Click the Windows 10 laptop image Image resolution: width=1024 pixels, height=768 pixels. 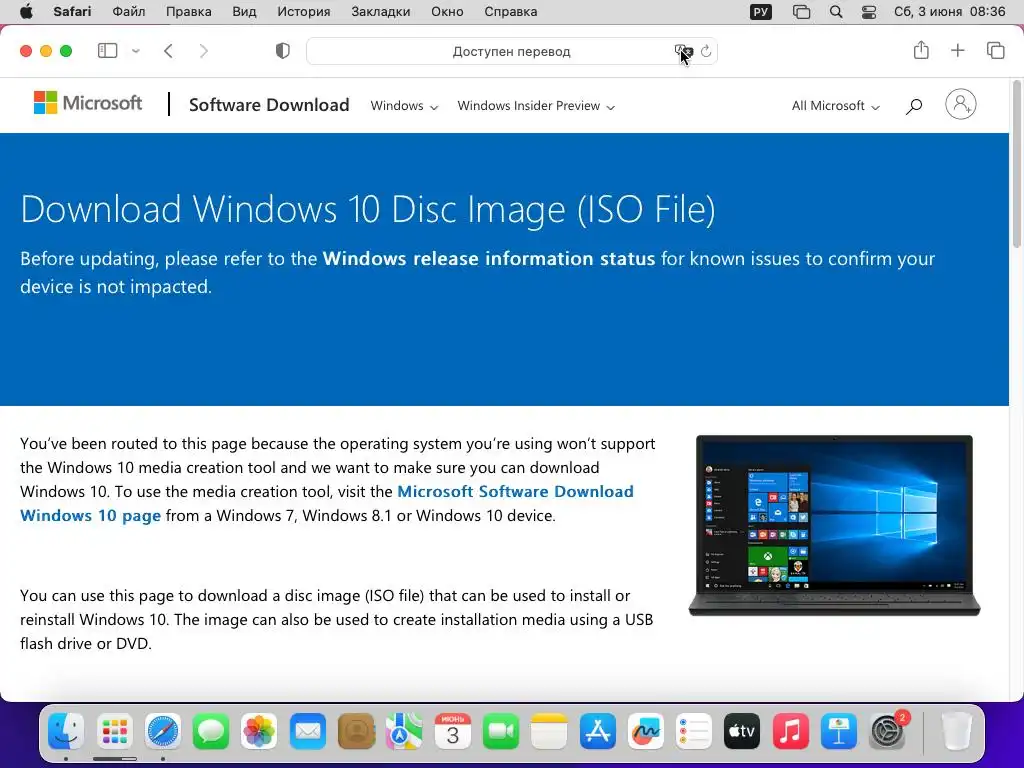(x=835, y=525)
